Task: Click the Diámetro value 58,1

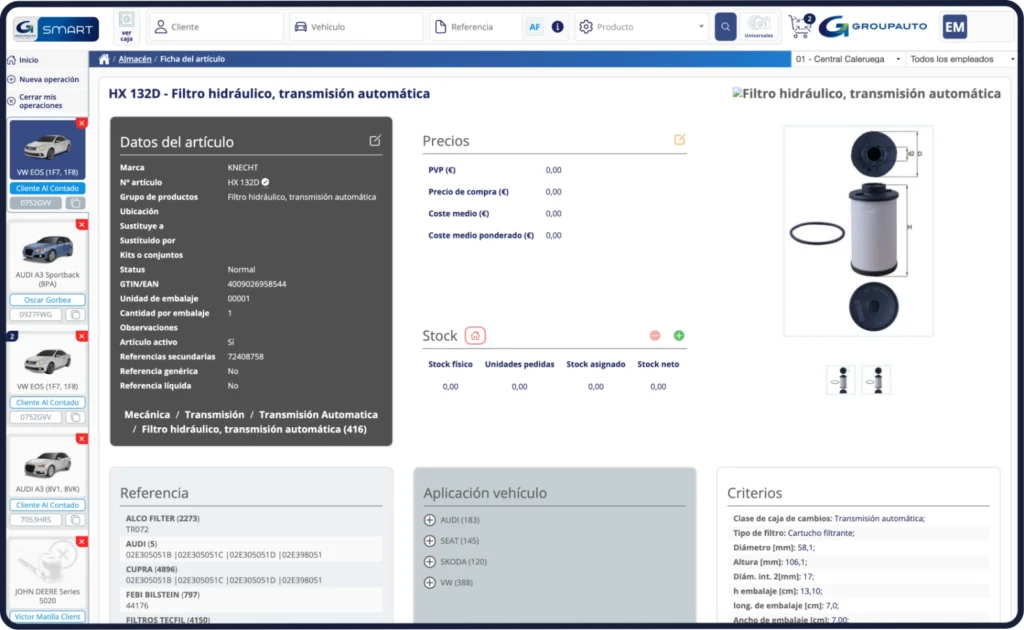Action: (805, 548)
